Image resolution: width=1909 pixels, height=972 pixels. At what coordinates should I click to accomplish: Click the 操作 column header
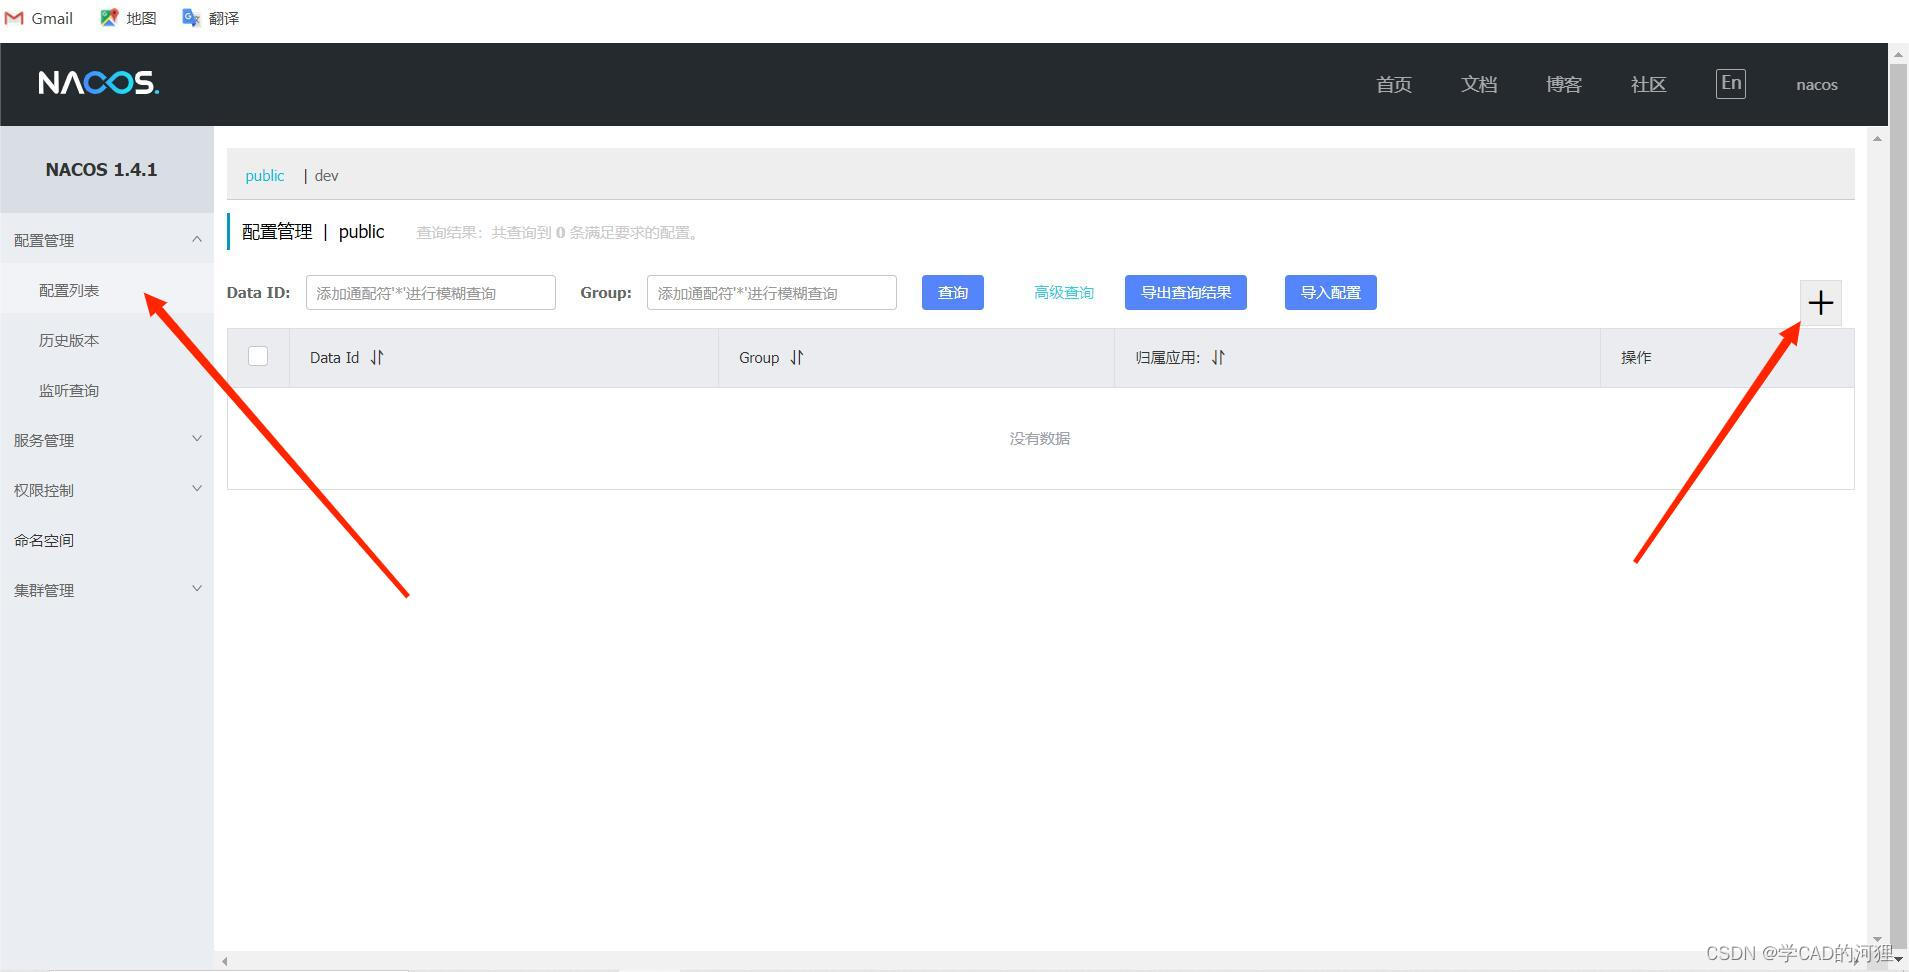coord(1636,357)
